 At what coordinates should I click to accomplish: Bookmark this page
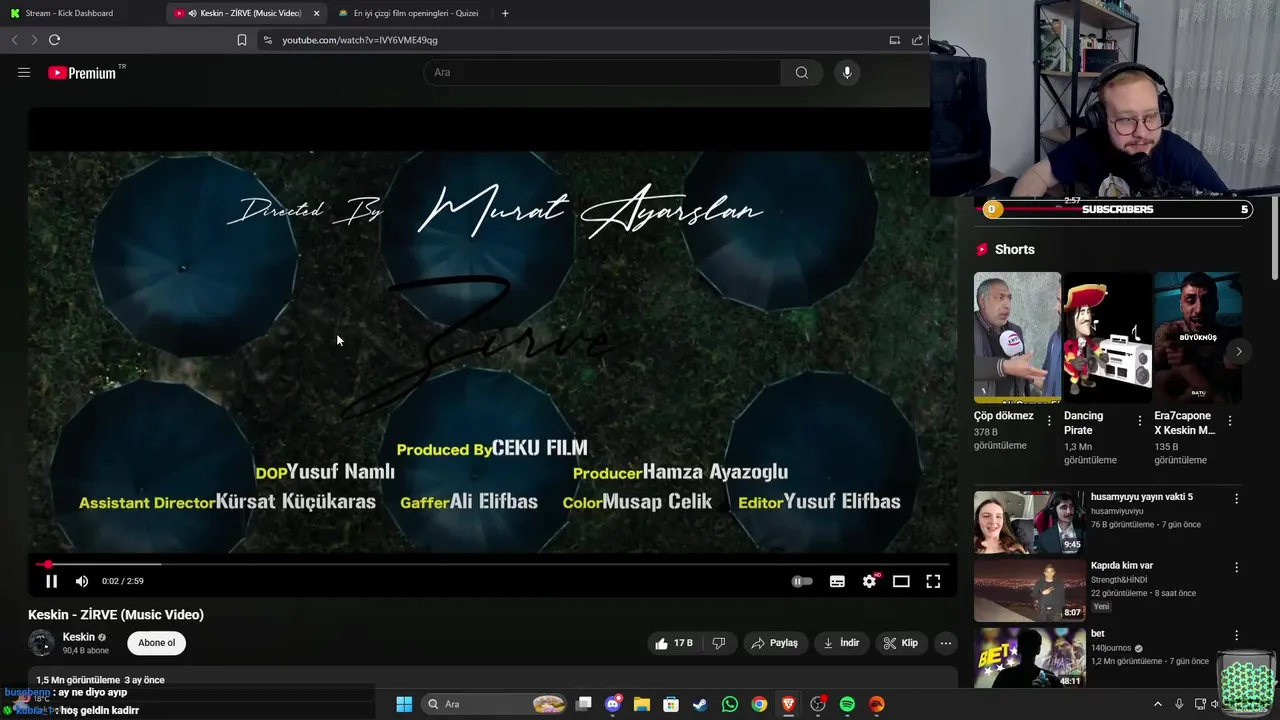coord(242,40)
